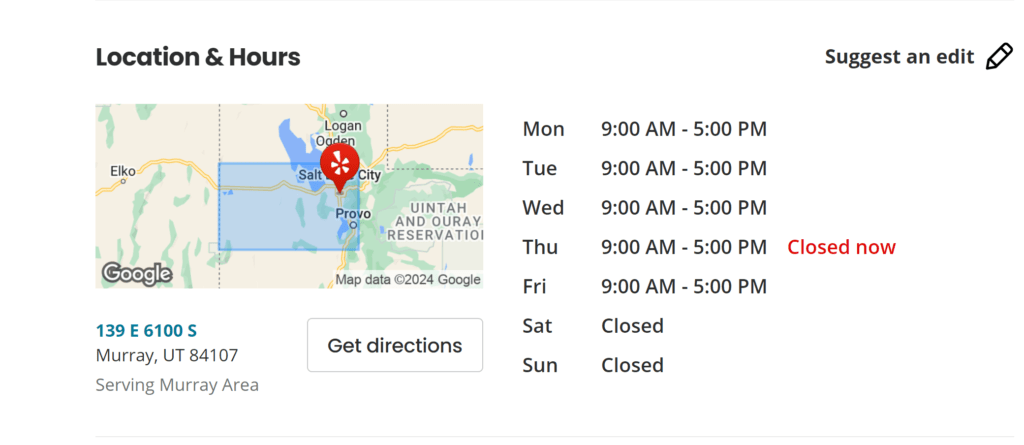Click the red Closed now status text

[841, 247]
